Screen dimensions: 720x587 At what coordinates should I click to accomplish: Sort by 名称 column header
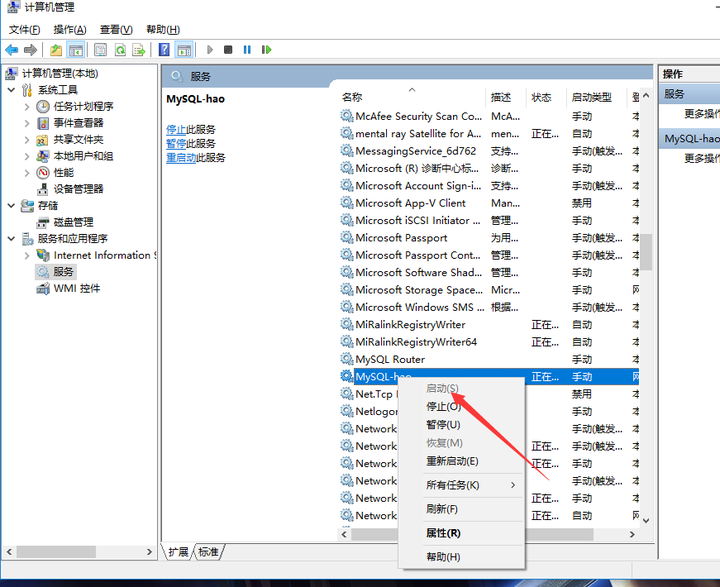[x=412, y=97]
